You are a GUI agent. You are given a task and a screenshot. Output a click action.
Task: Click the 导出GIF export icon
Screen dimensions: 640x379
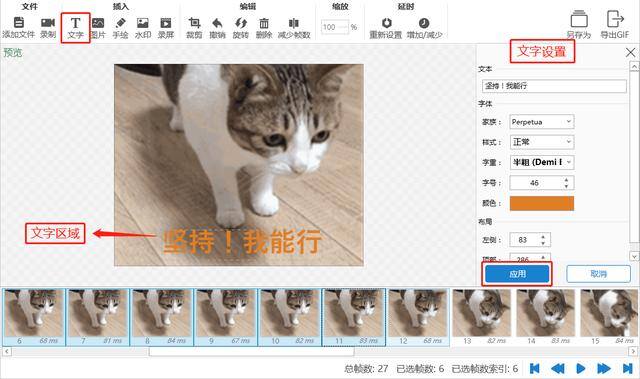point(615,20)
